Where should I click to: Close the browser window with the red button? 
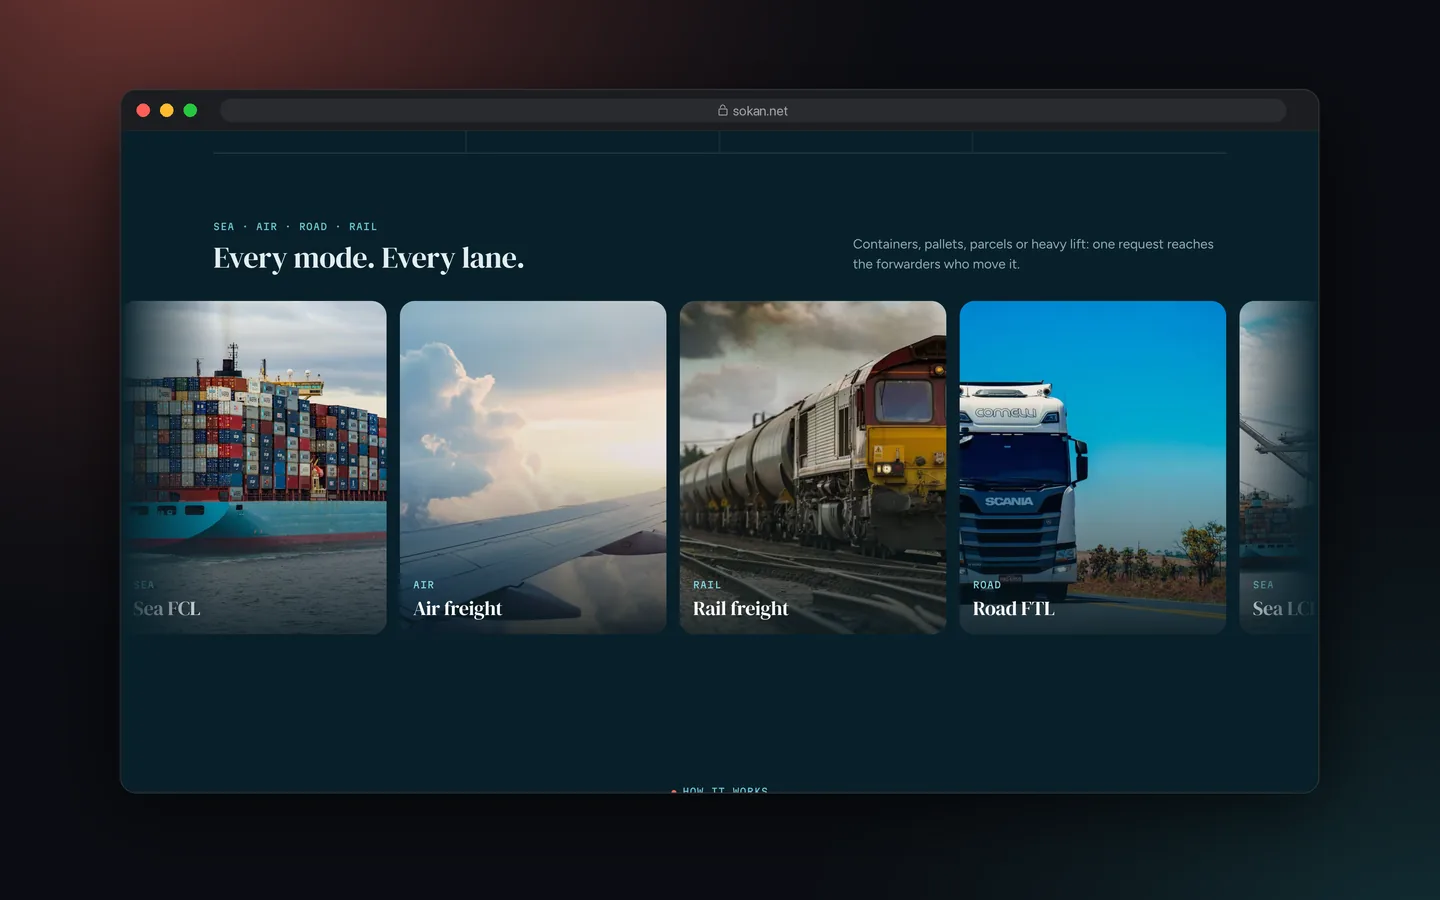(143, 110)
